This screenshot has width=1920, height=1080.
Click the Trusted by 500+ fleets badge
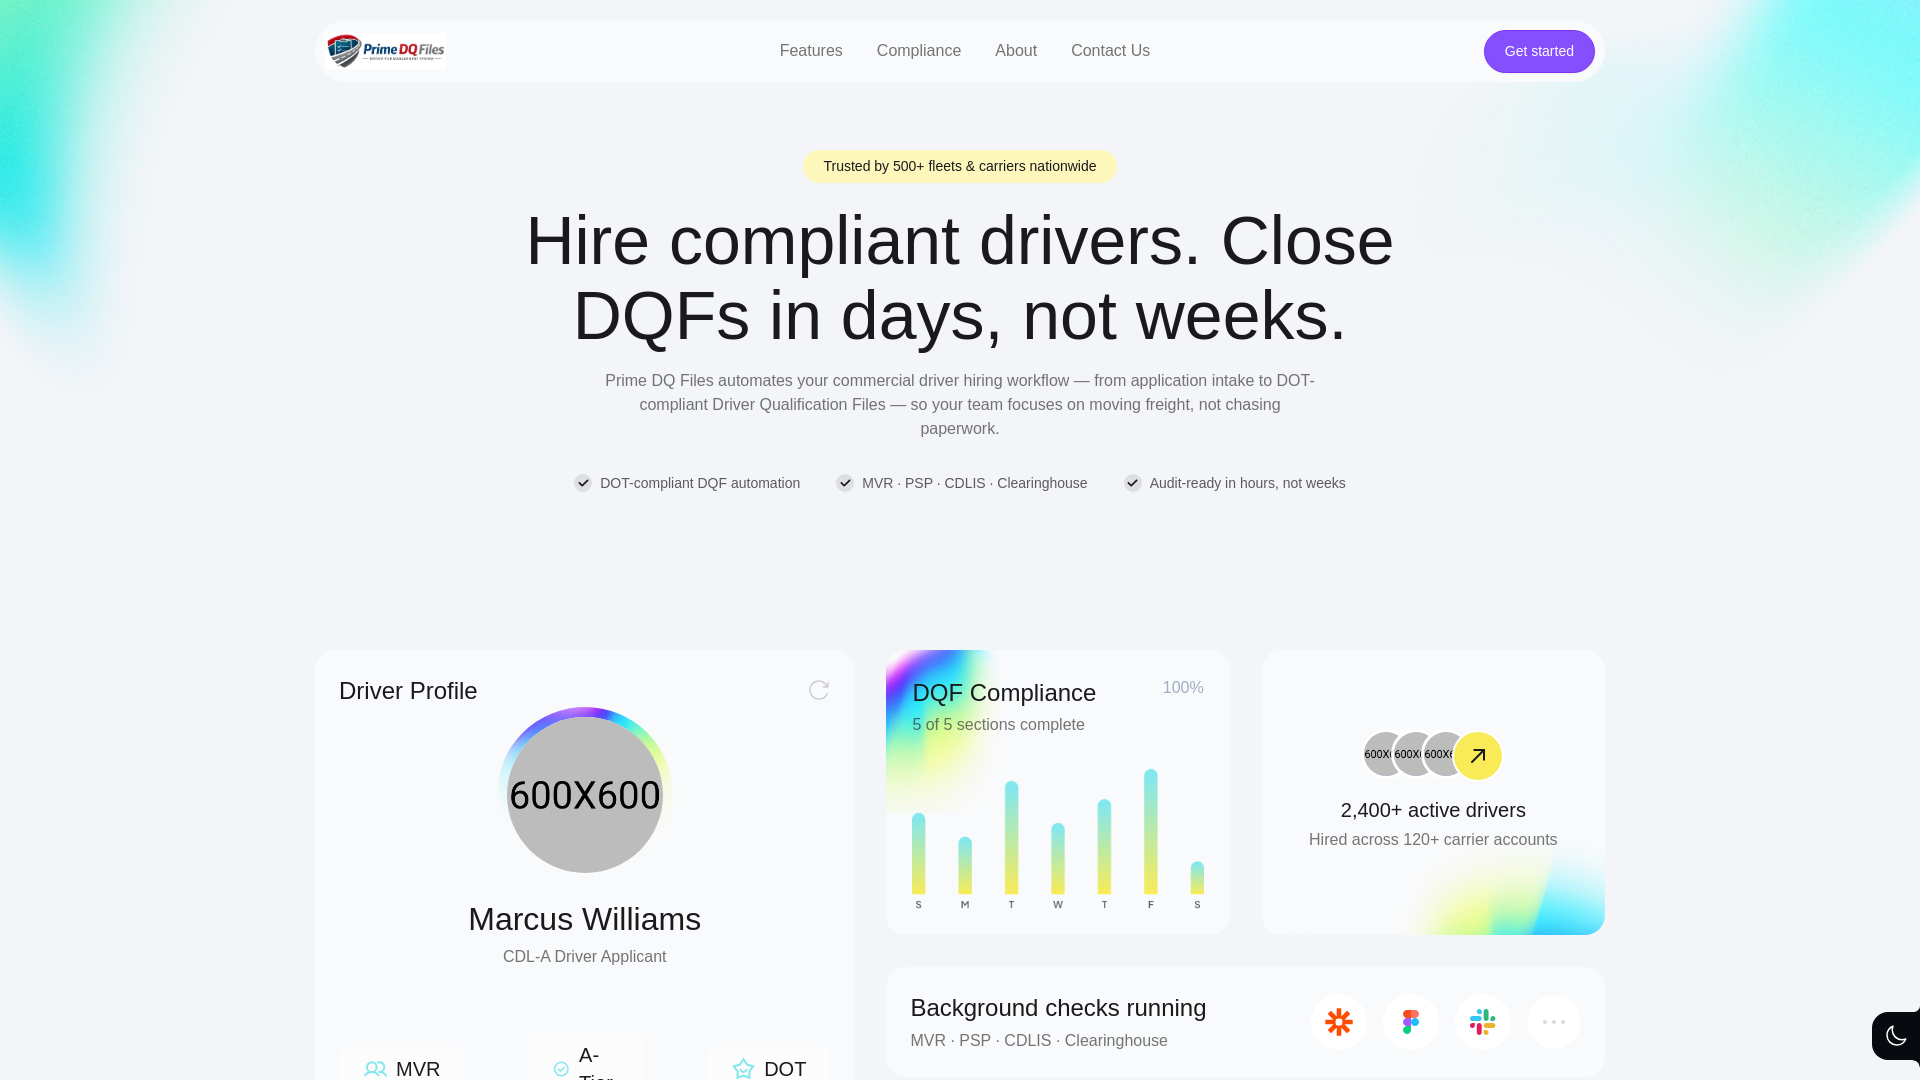pos(960,166)
